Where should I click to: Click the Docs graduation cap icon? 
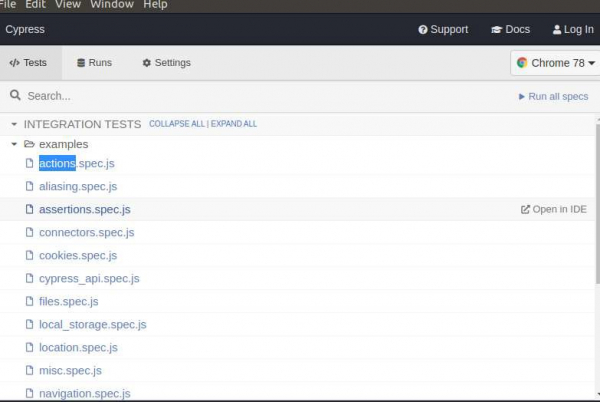[x=496, y=29]
